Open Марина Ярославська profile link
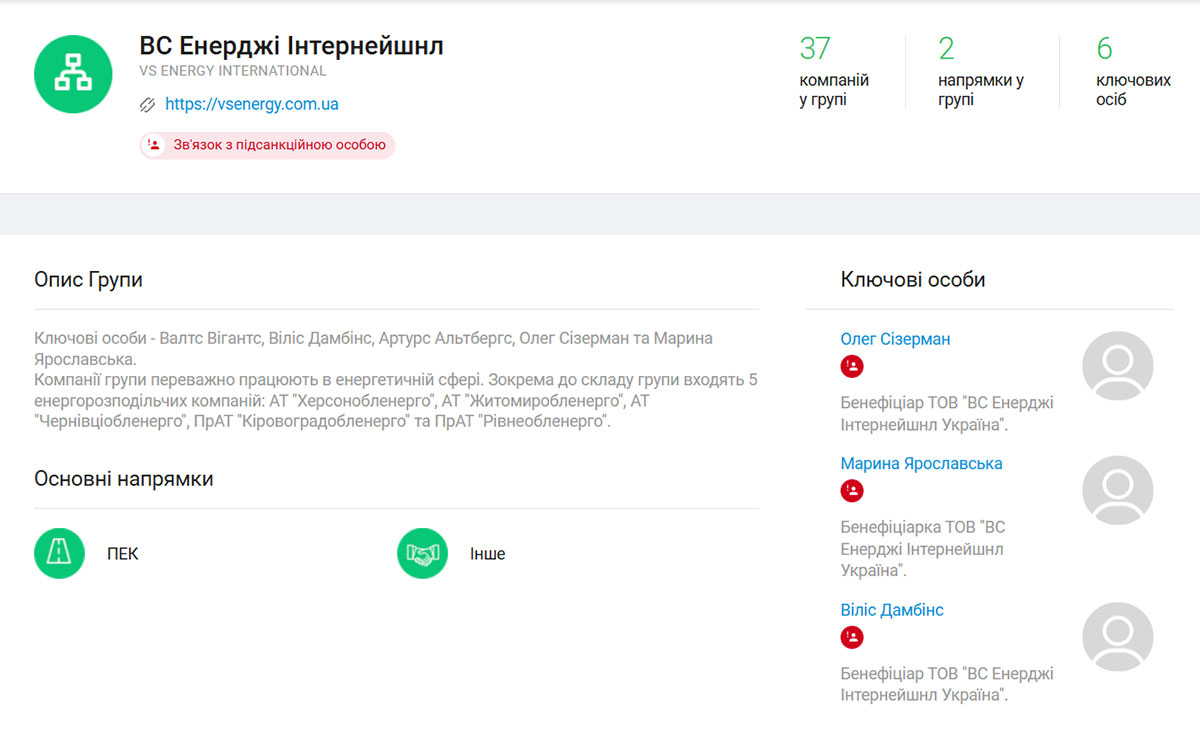 [921, 464]
